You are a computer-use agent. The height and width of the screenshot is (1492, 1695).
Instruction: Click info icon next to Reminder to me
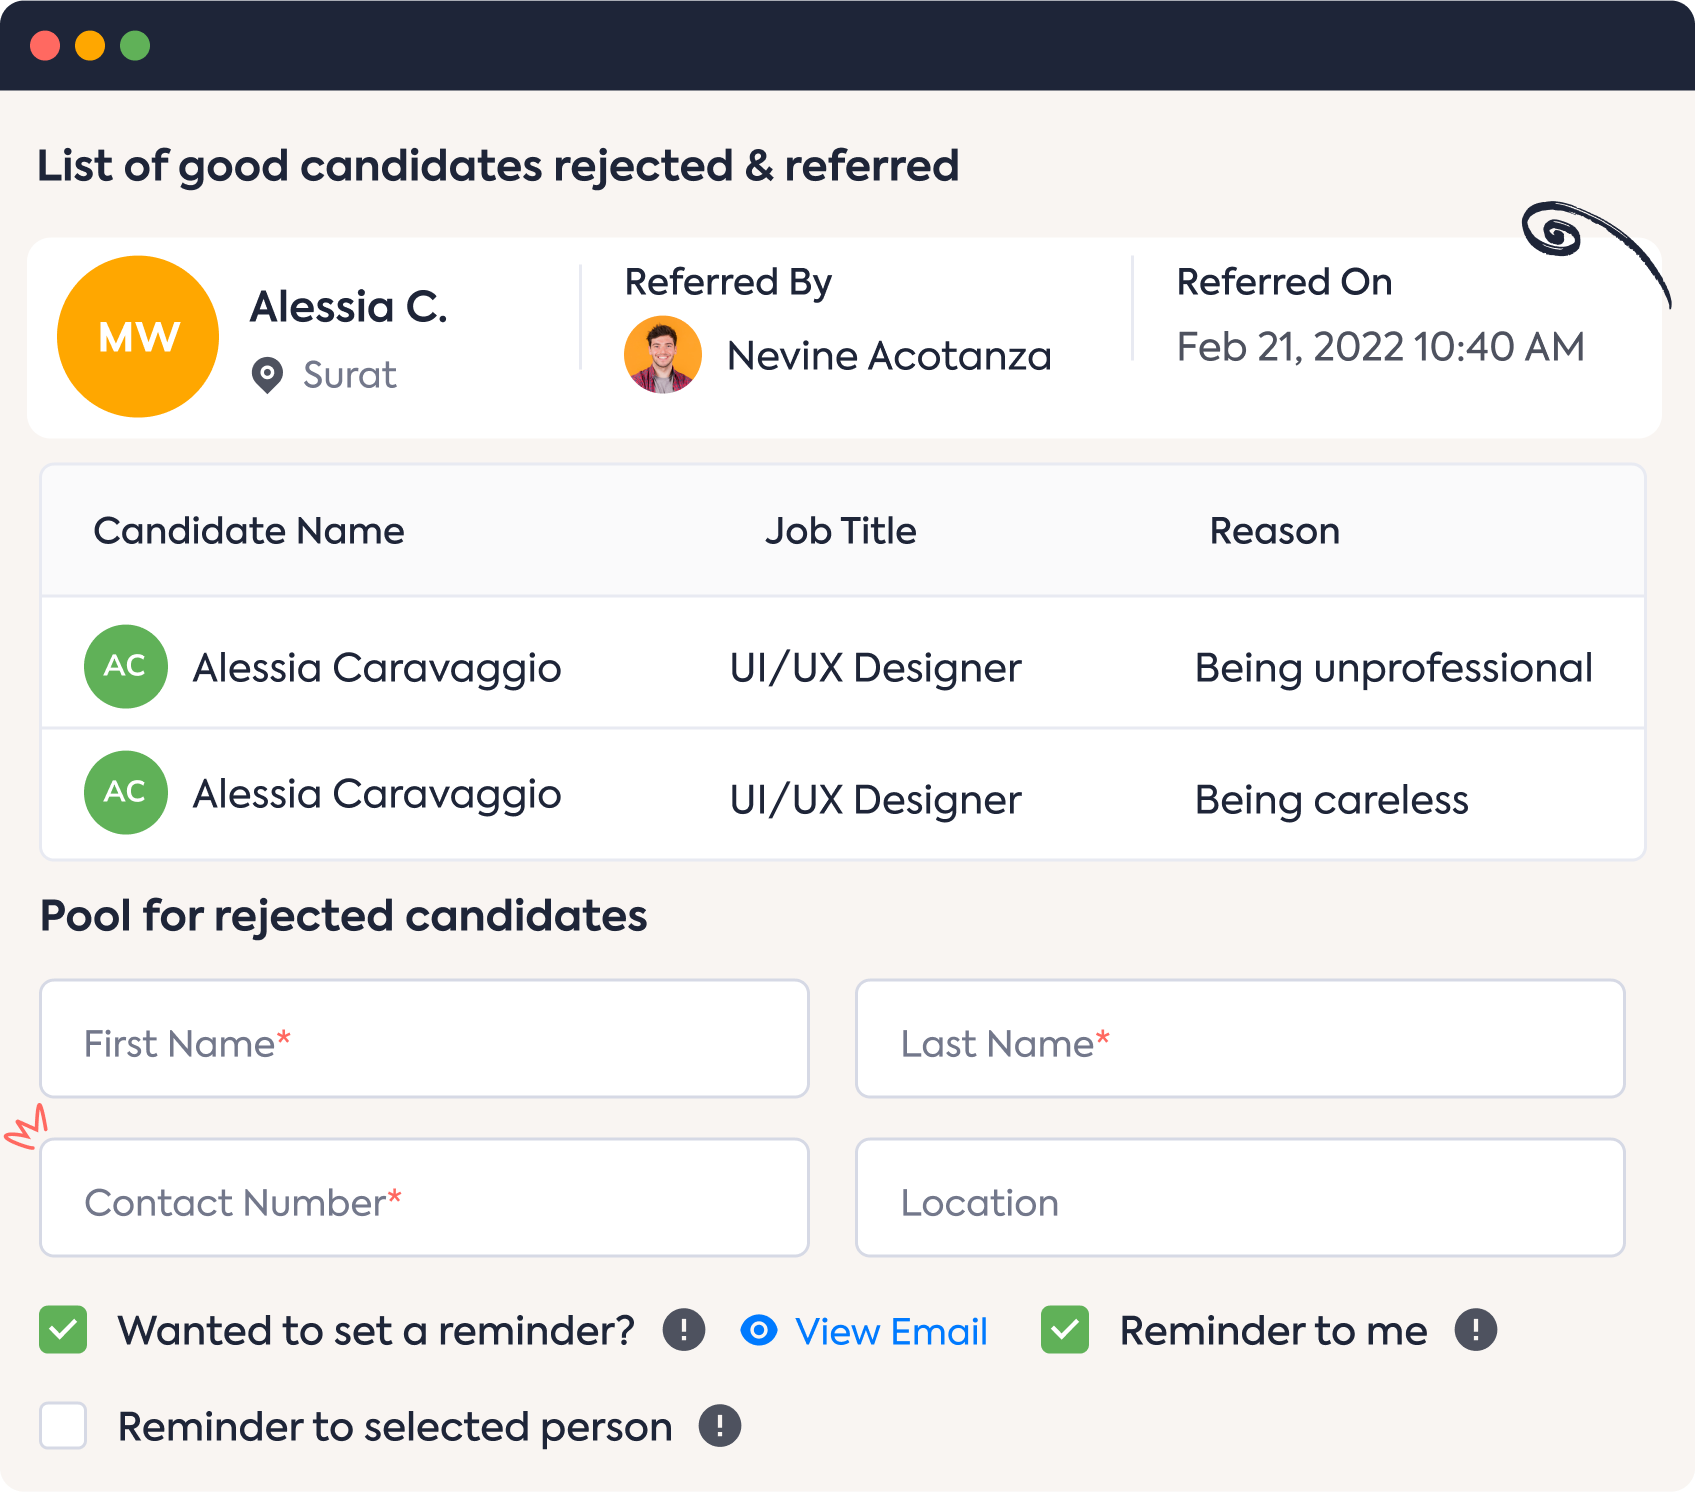pos(1475,1330)
